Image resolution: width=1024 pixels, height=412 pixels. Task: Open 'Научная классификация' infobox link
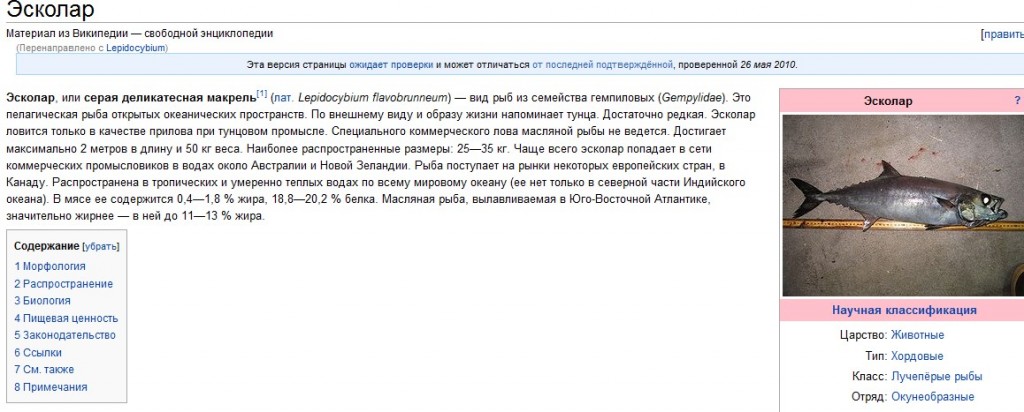(904, 310)
